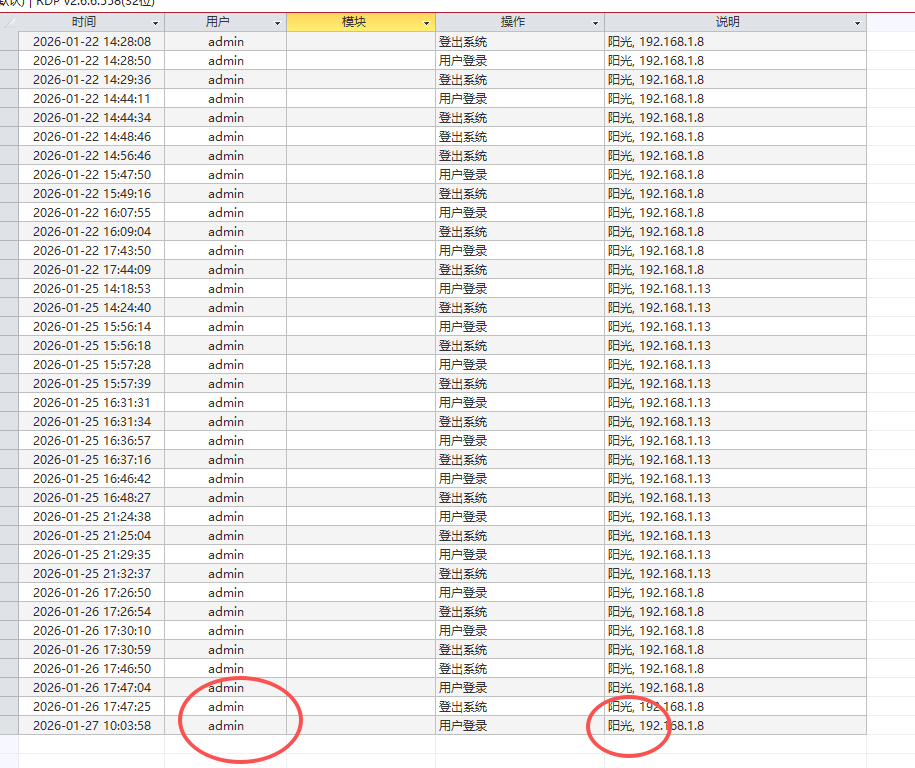Viewport: 915px width, 768px height.
Task: Click the admin cell in the 2026-01-26 17:26:50 row
Action: pos(226,593)
